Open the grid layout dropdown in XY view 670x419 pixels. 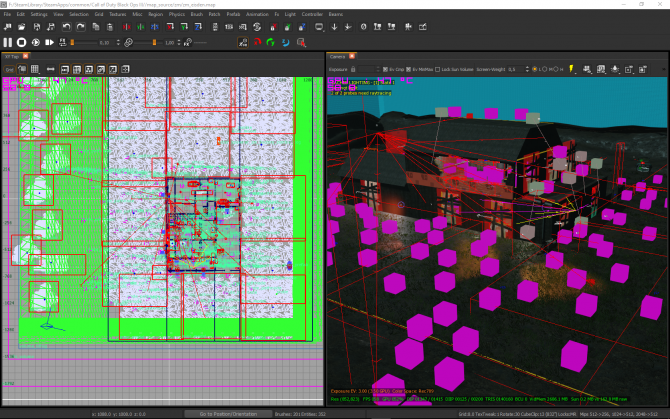coord(35,69)
